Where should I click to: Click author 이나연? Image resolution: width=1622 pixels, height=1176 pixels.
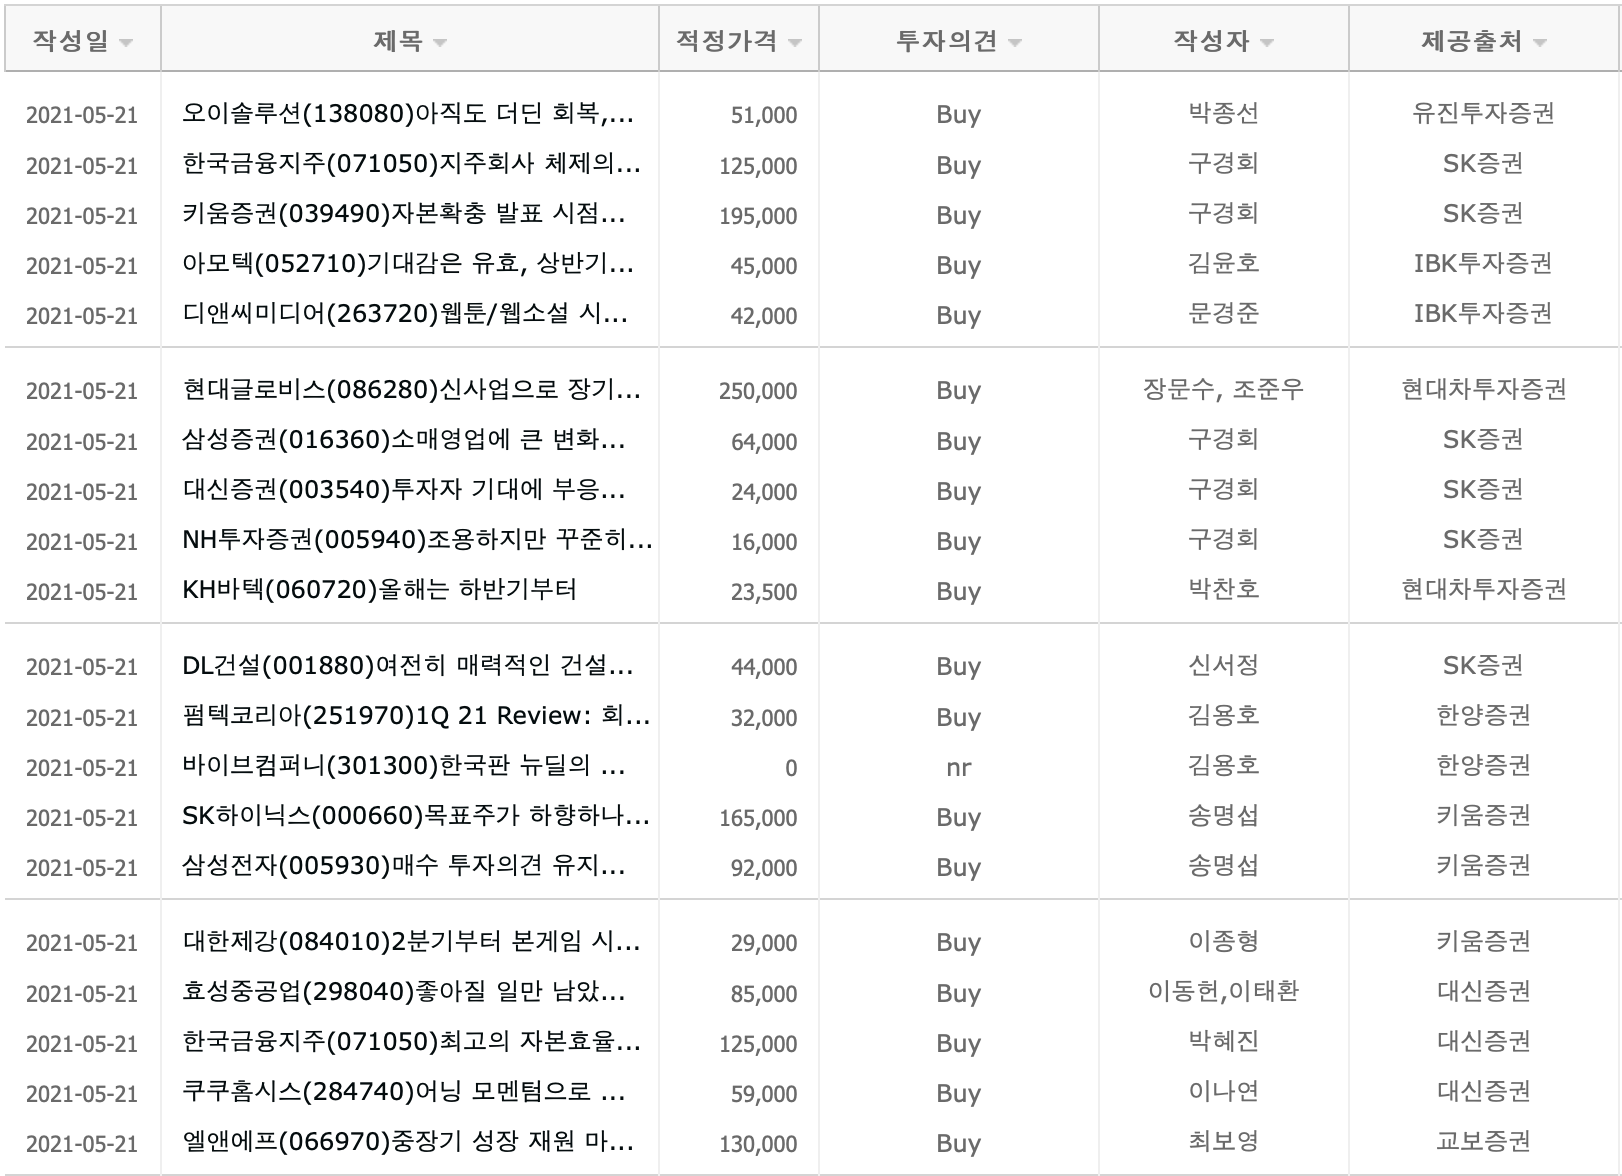[1223, 1091]
